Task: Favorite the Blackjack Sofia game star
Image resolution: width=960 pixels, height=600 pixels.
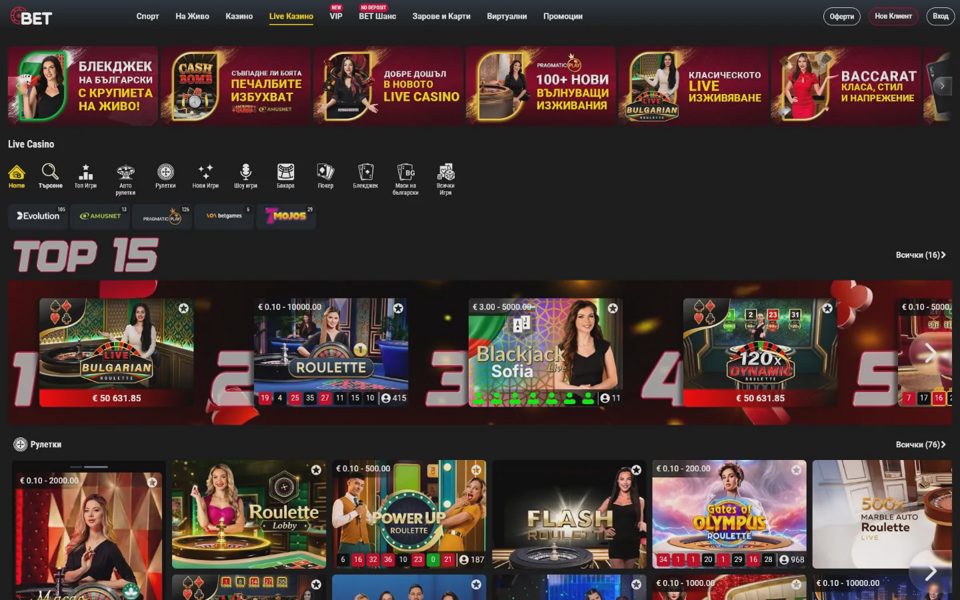Action: [x=613, y=308]
